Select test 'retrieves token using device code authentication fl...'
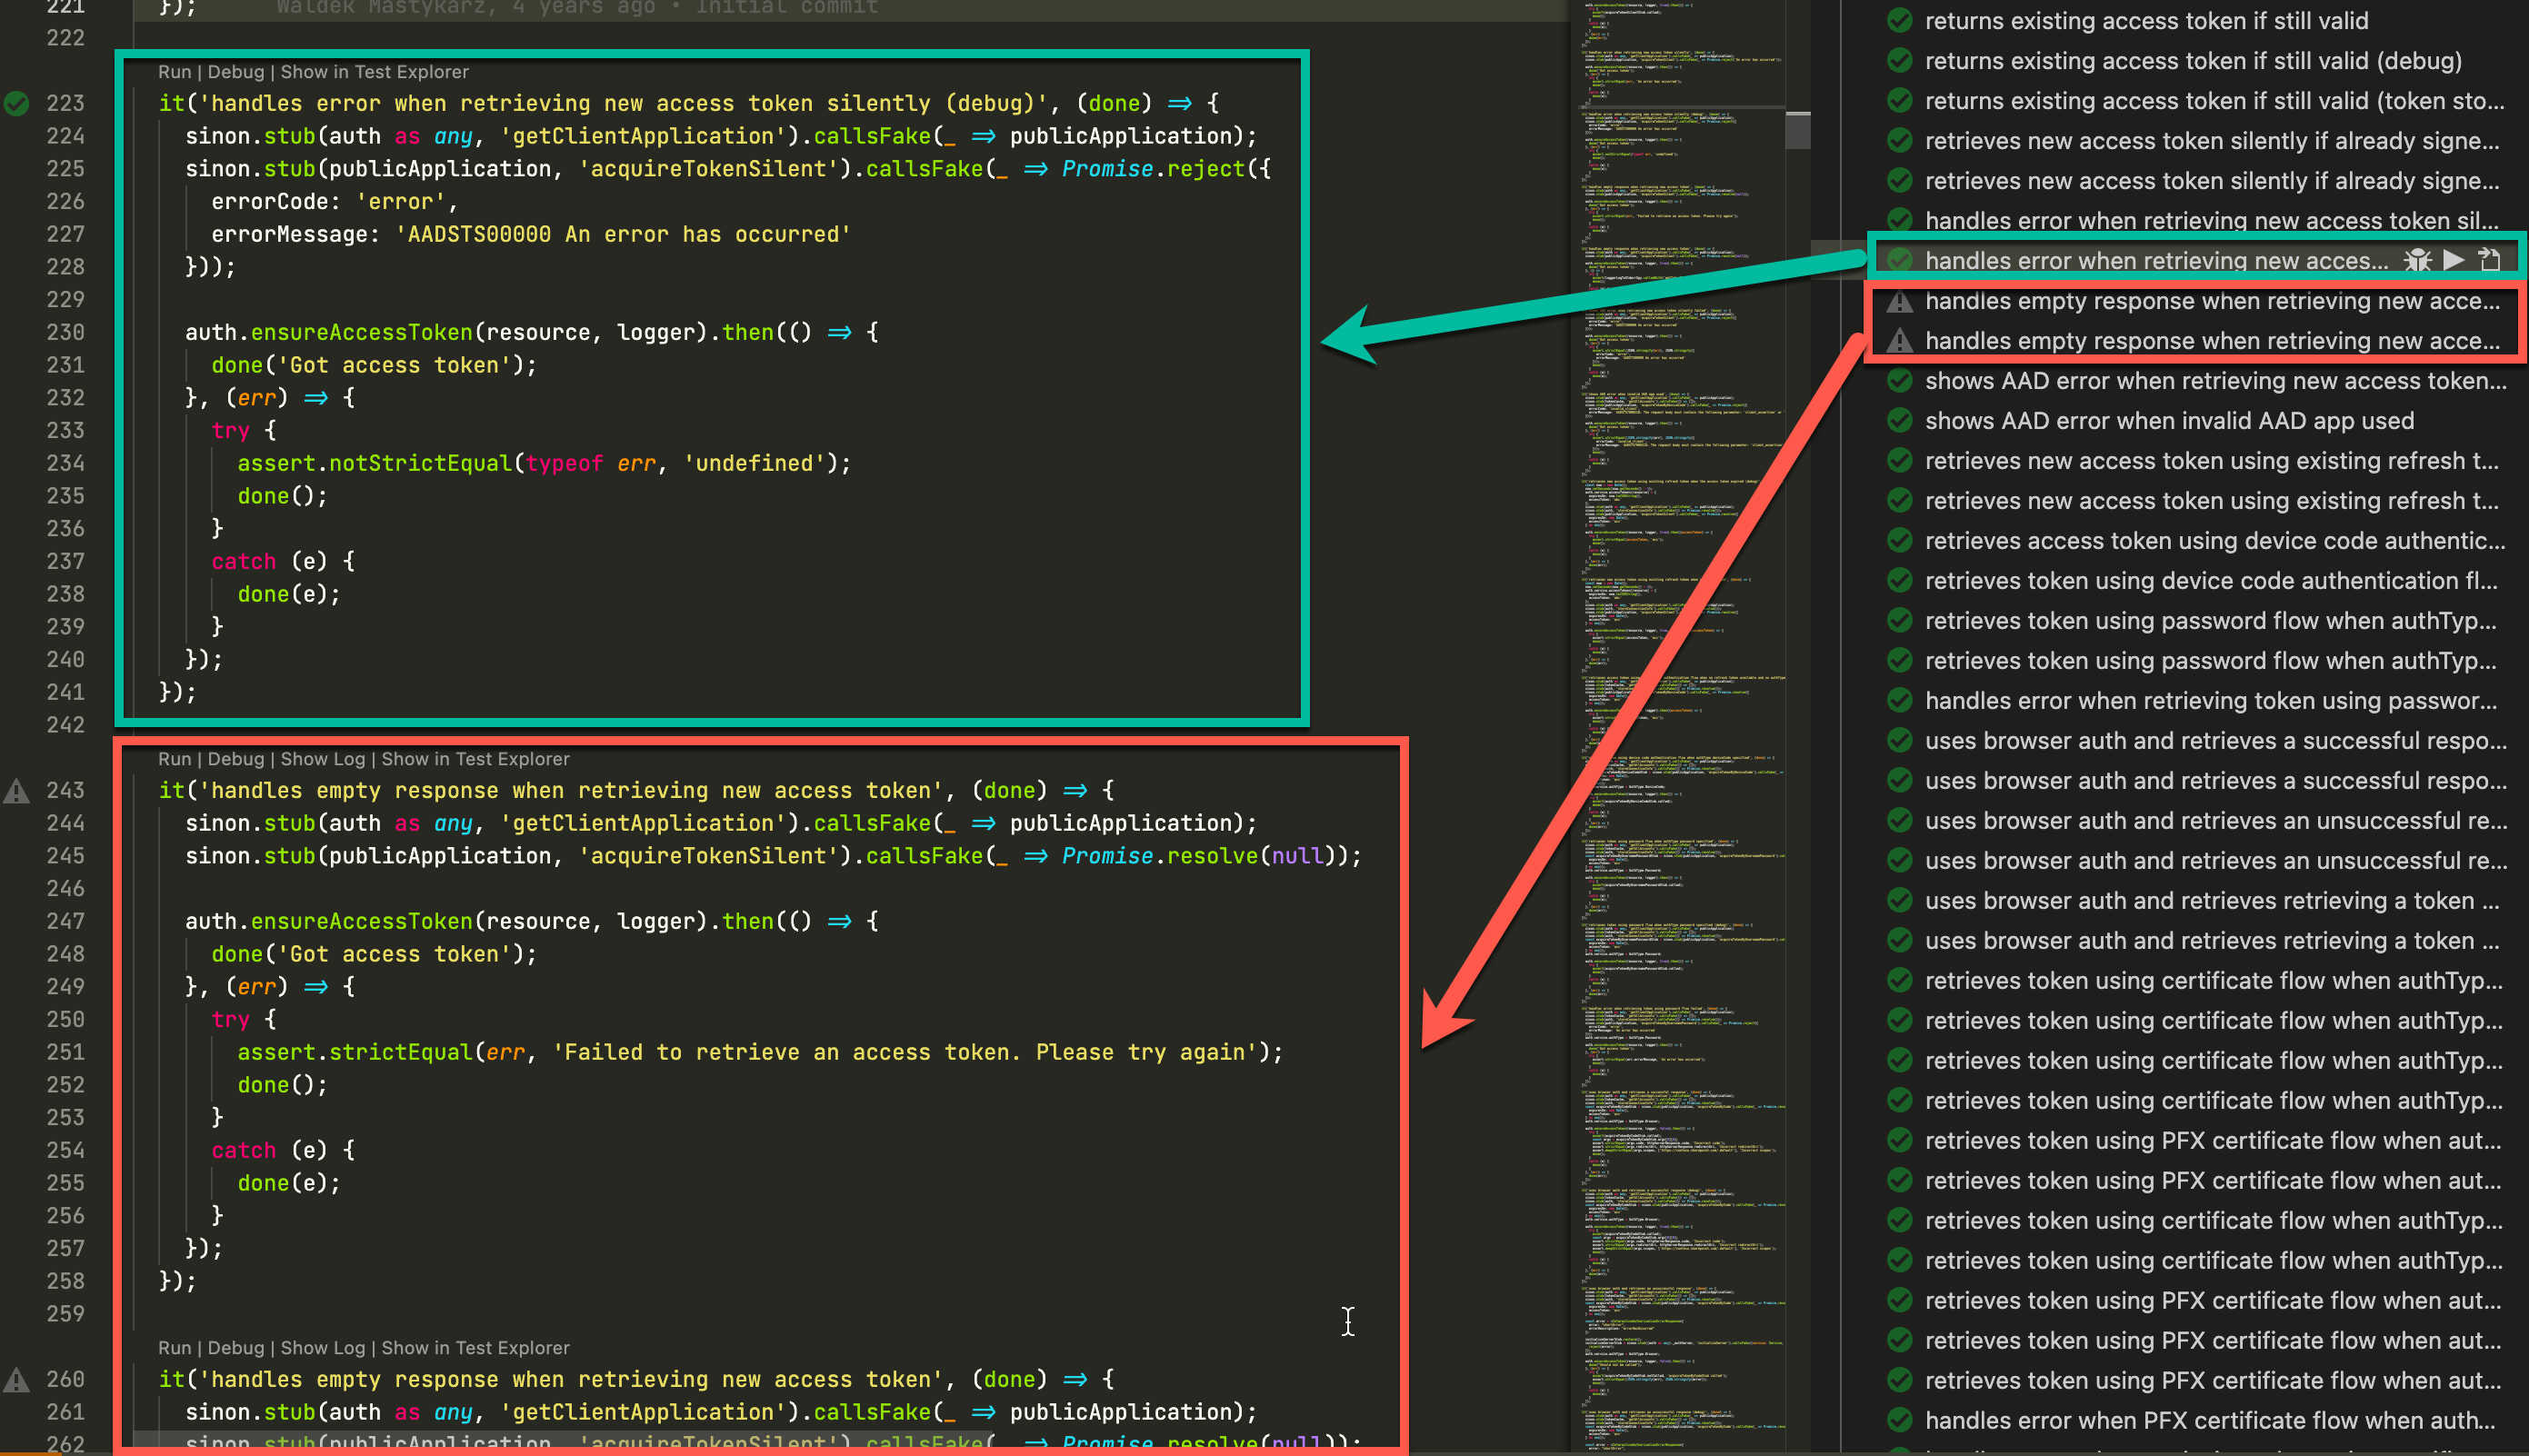The image size is (2529, 1456). coord(2210,580)
